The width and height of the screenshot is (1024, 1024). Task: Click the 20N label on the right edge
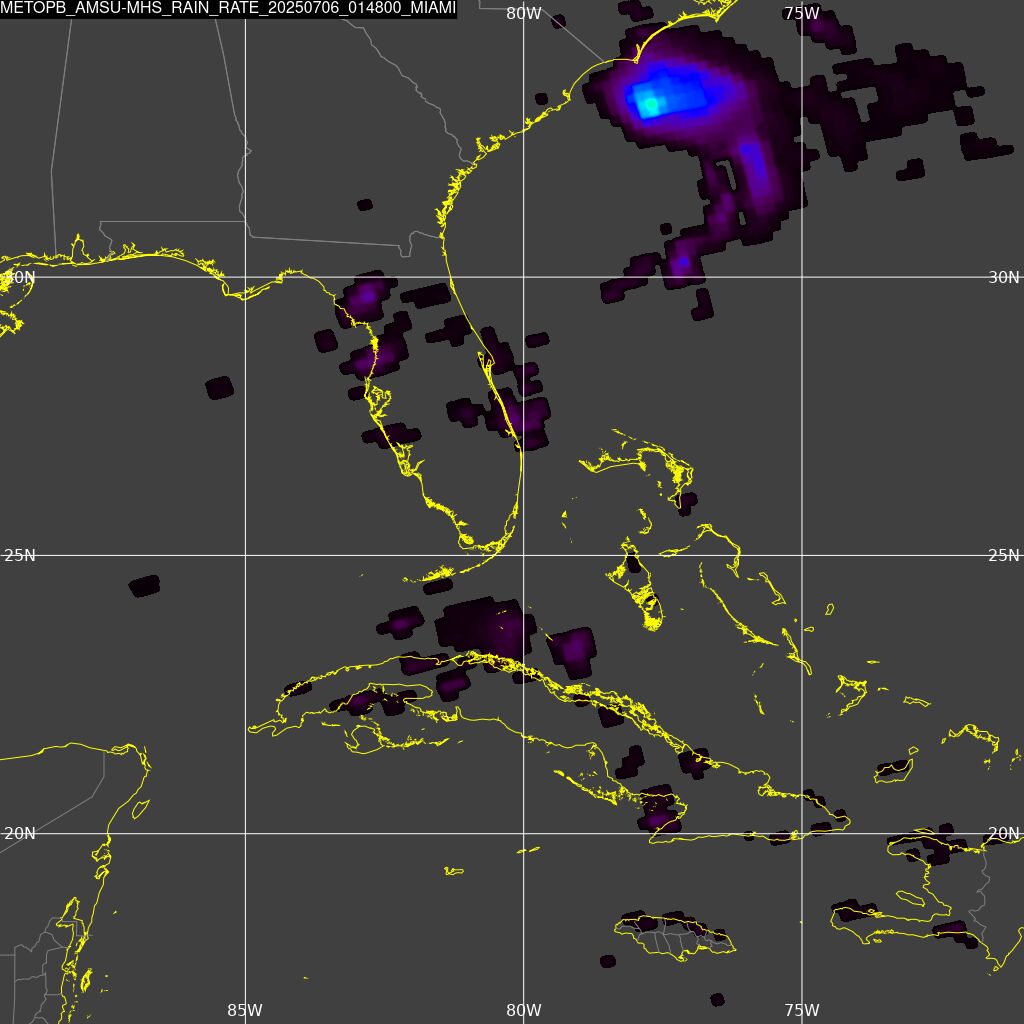pyautogui.click(x=1003, y=833)
